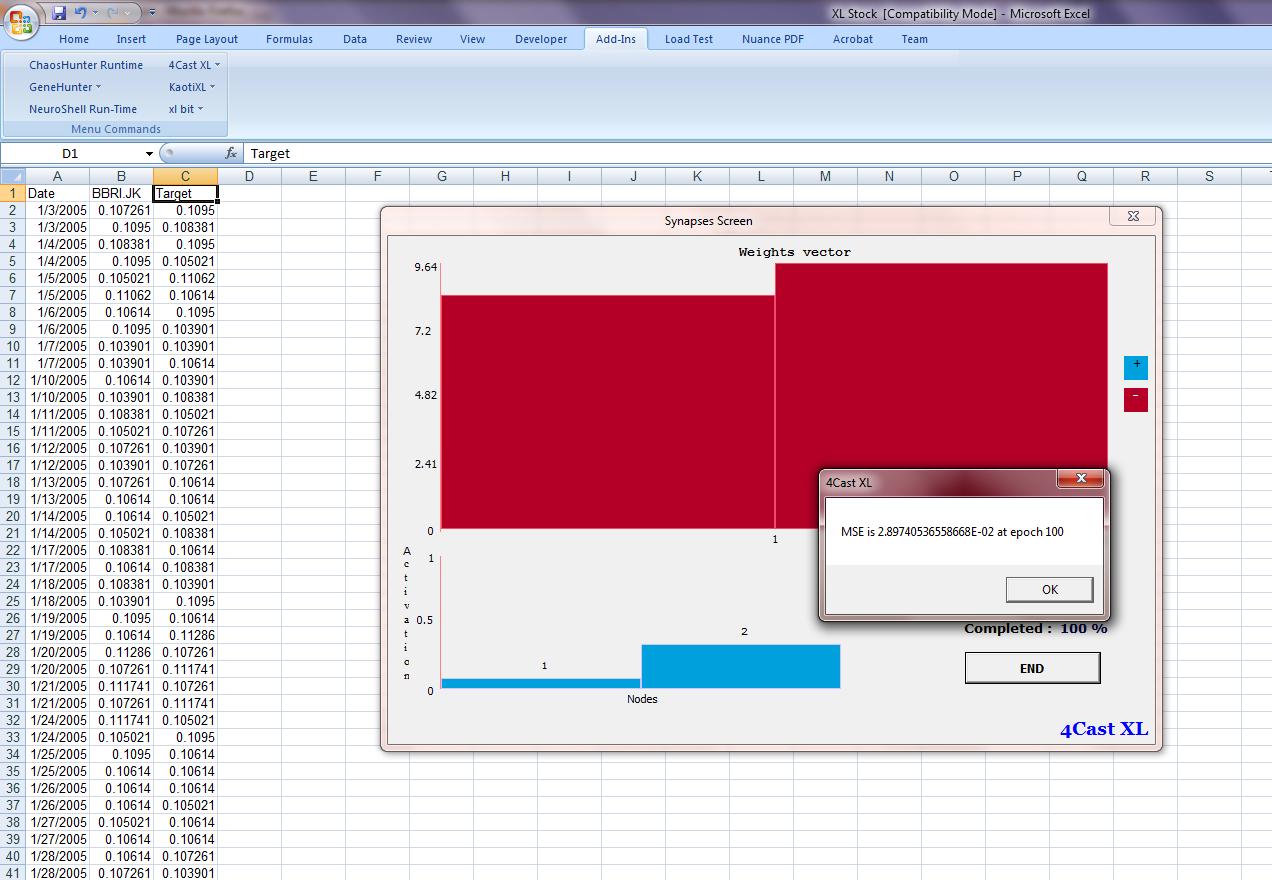Switch to the View tab
Screen dimensions: 1272x880
[473, 39]
